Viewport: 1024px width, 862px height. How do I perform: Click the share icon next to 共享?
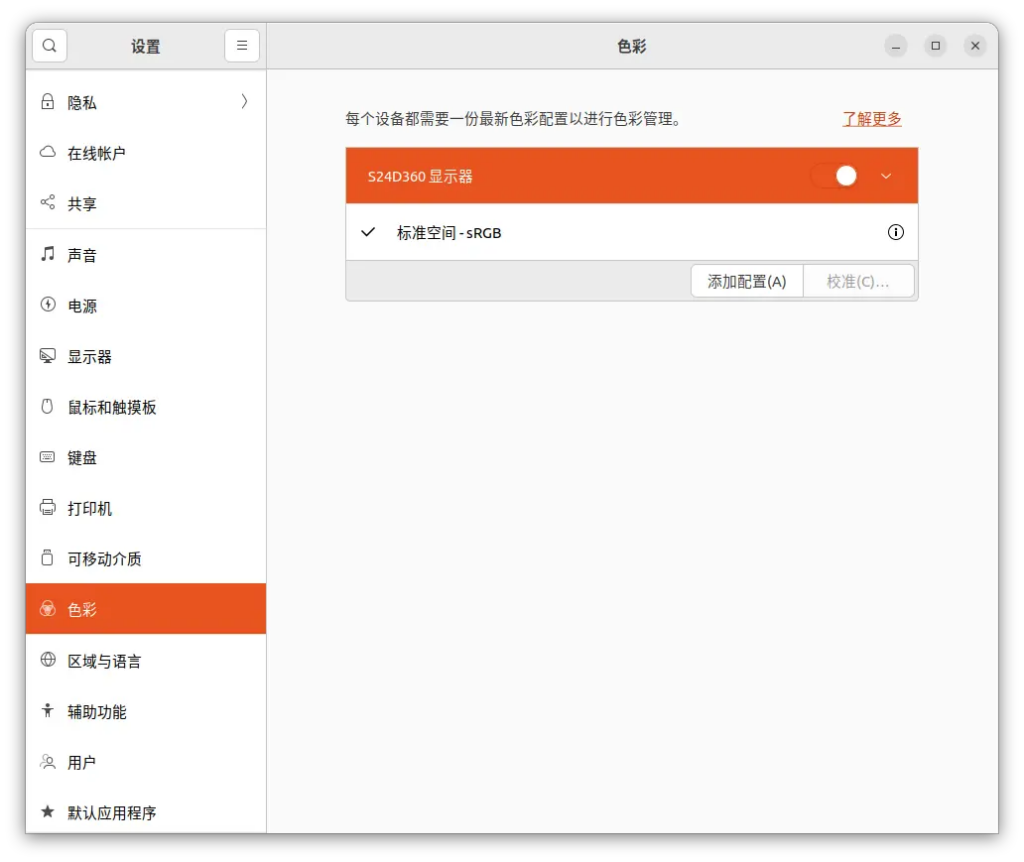click(x=47, y=203)
